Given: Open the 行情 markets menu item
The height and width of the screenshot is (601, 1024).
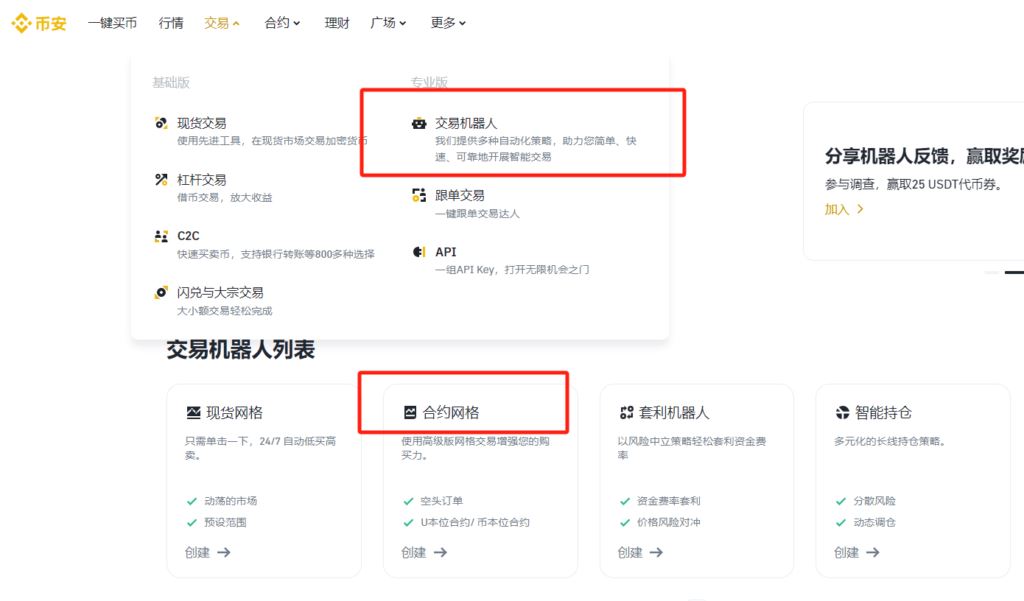Looking at the screenshot, I should tap(171, 23).
